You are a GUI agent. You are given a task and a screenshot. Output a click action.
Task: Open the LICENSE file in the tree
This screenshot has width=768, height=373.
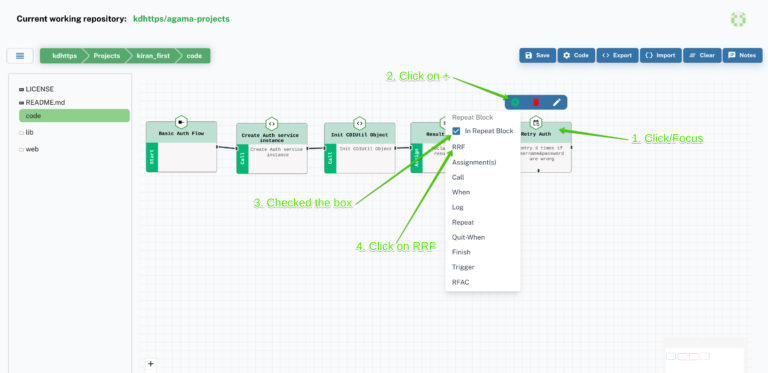[37, 89]
